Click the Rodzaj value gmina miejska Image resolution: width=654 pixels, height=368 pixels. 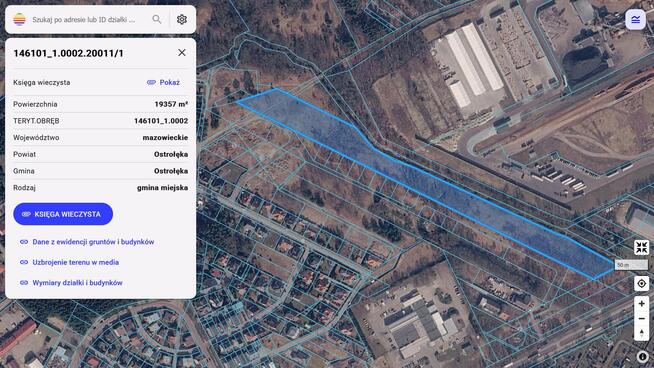tap(162, 187)
